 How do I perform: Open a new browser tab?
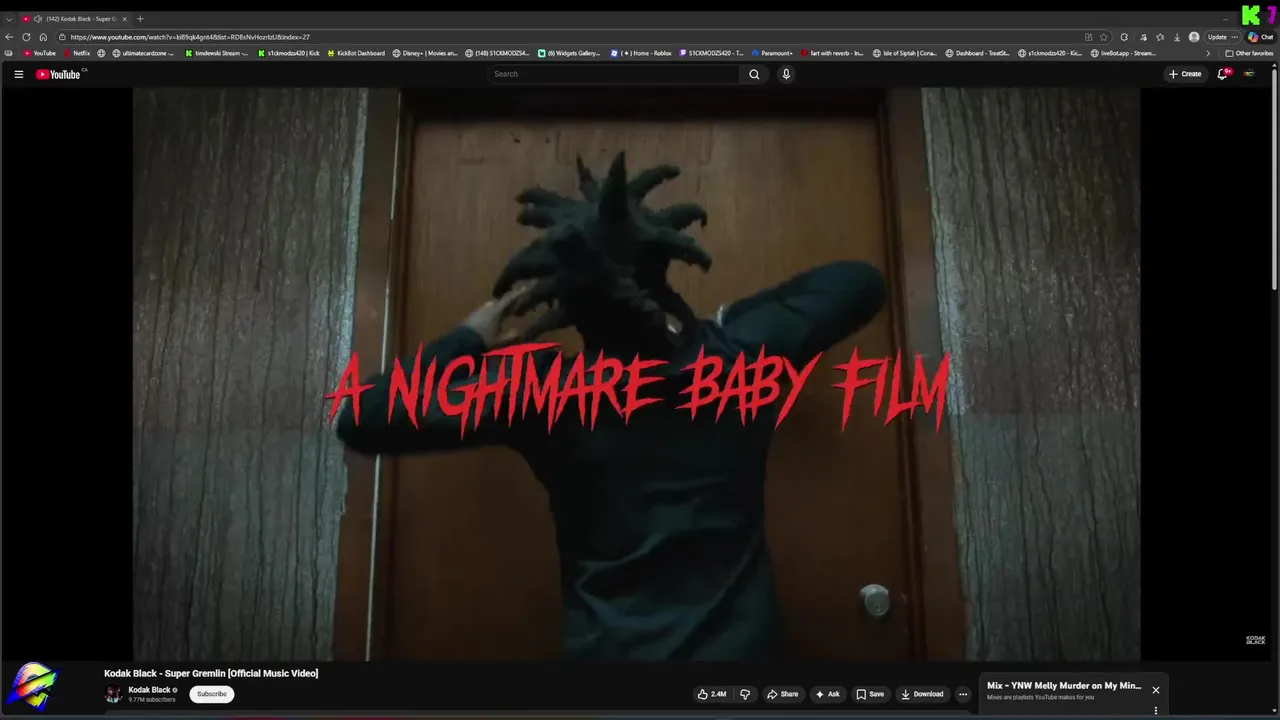[x=140, y=19]
